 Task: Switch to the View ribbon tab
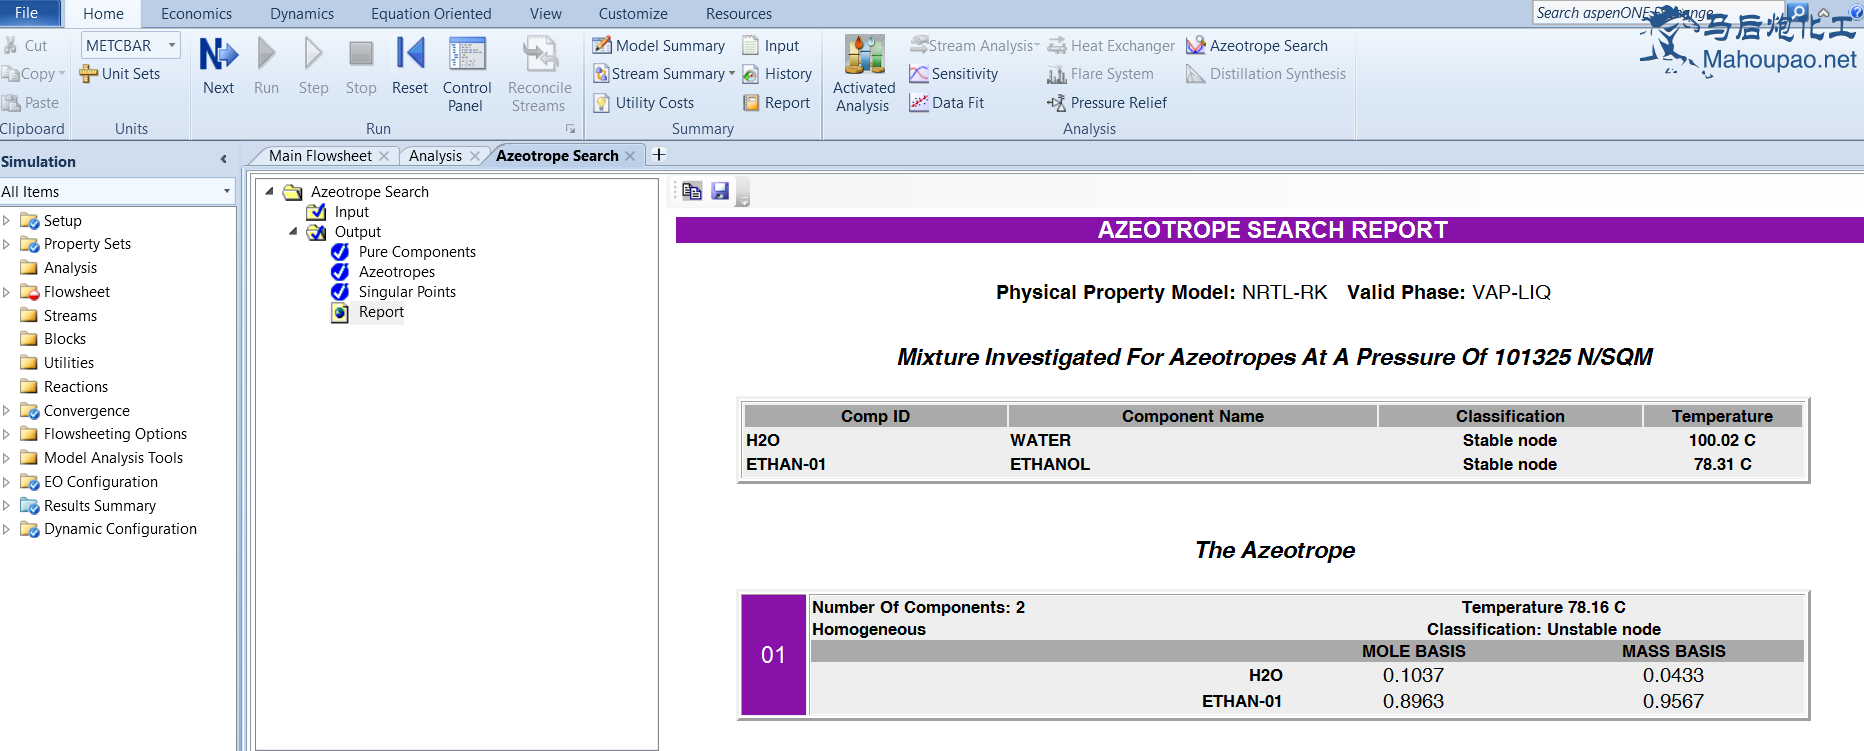click(546, 14)
